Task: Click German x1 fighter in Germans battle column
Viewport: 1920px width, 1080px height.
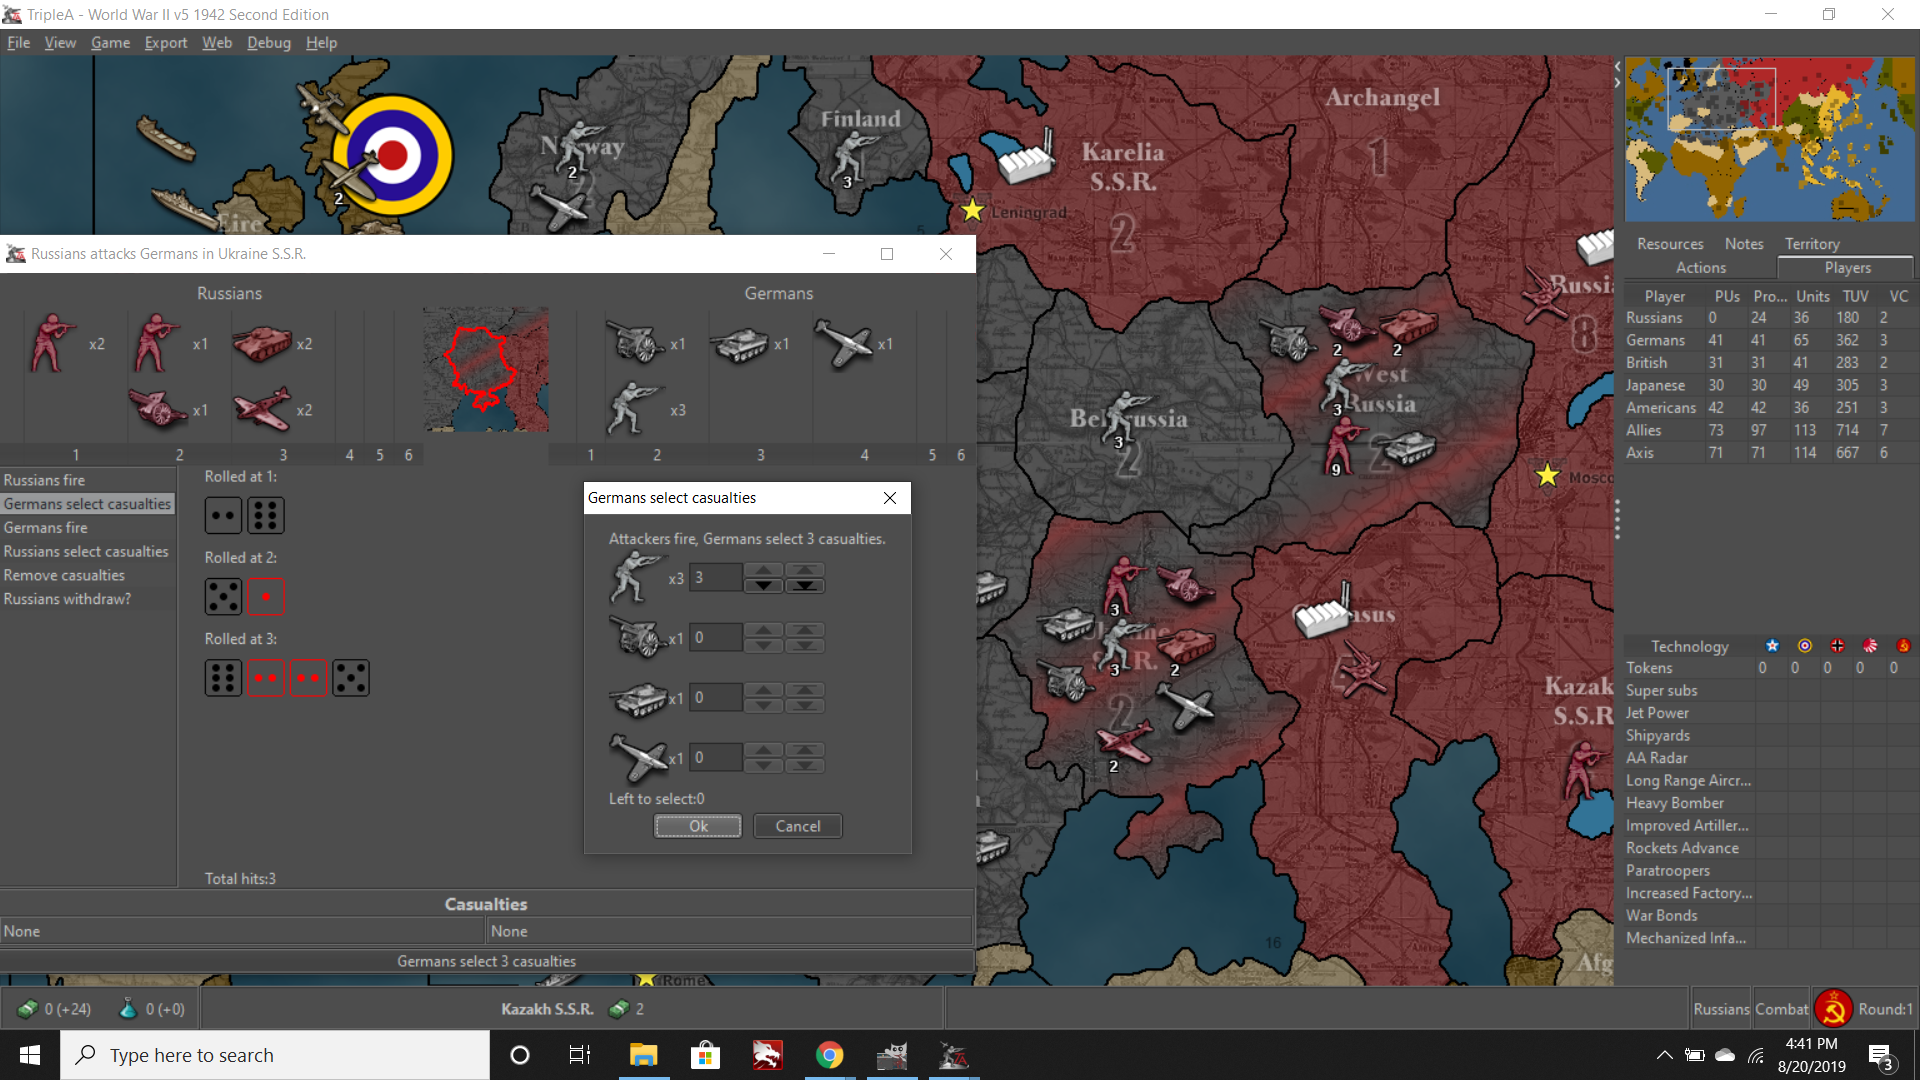Action: click(x=843, y=343)
